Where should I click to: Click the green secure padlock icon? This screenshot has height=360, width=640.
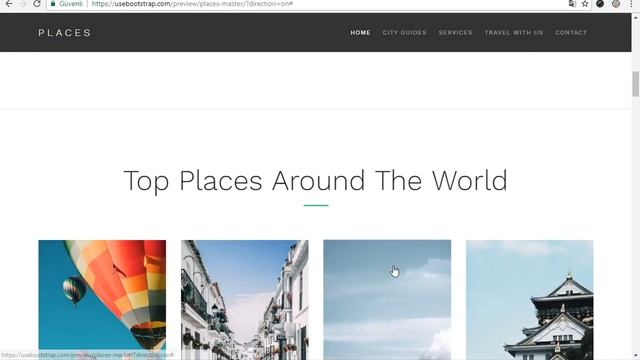53,4
